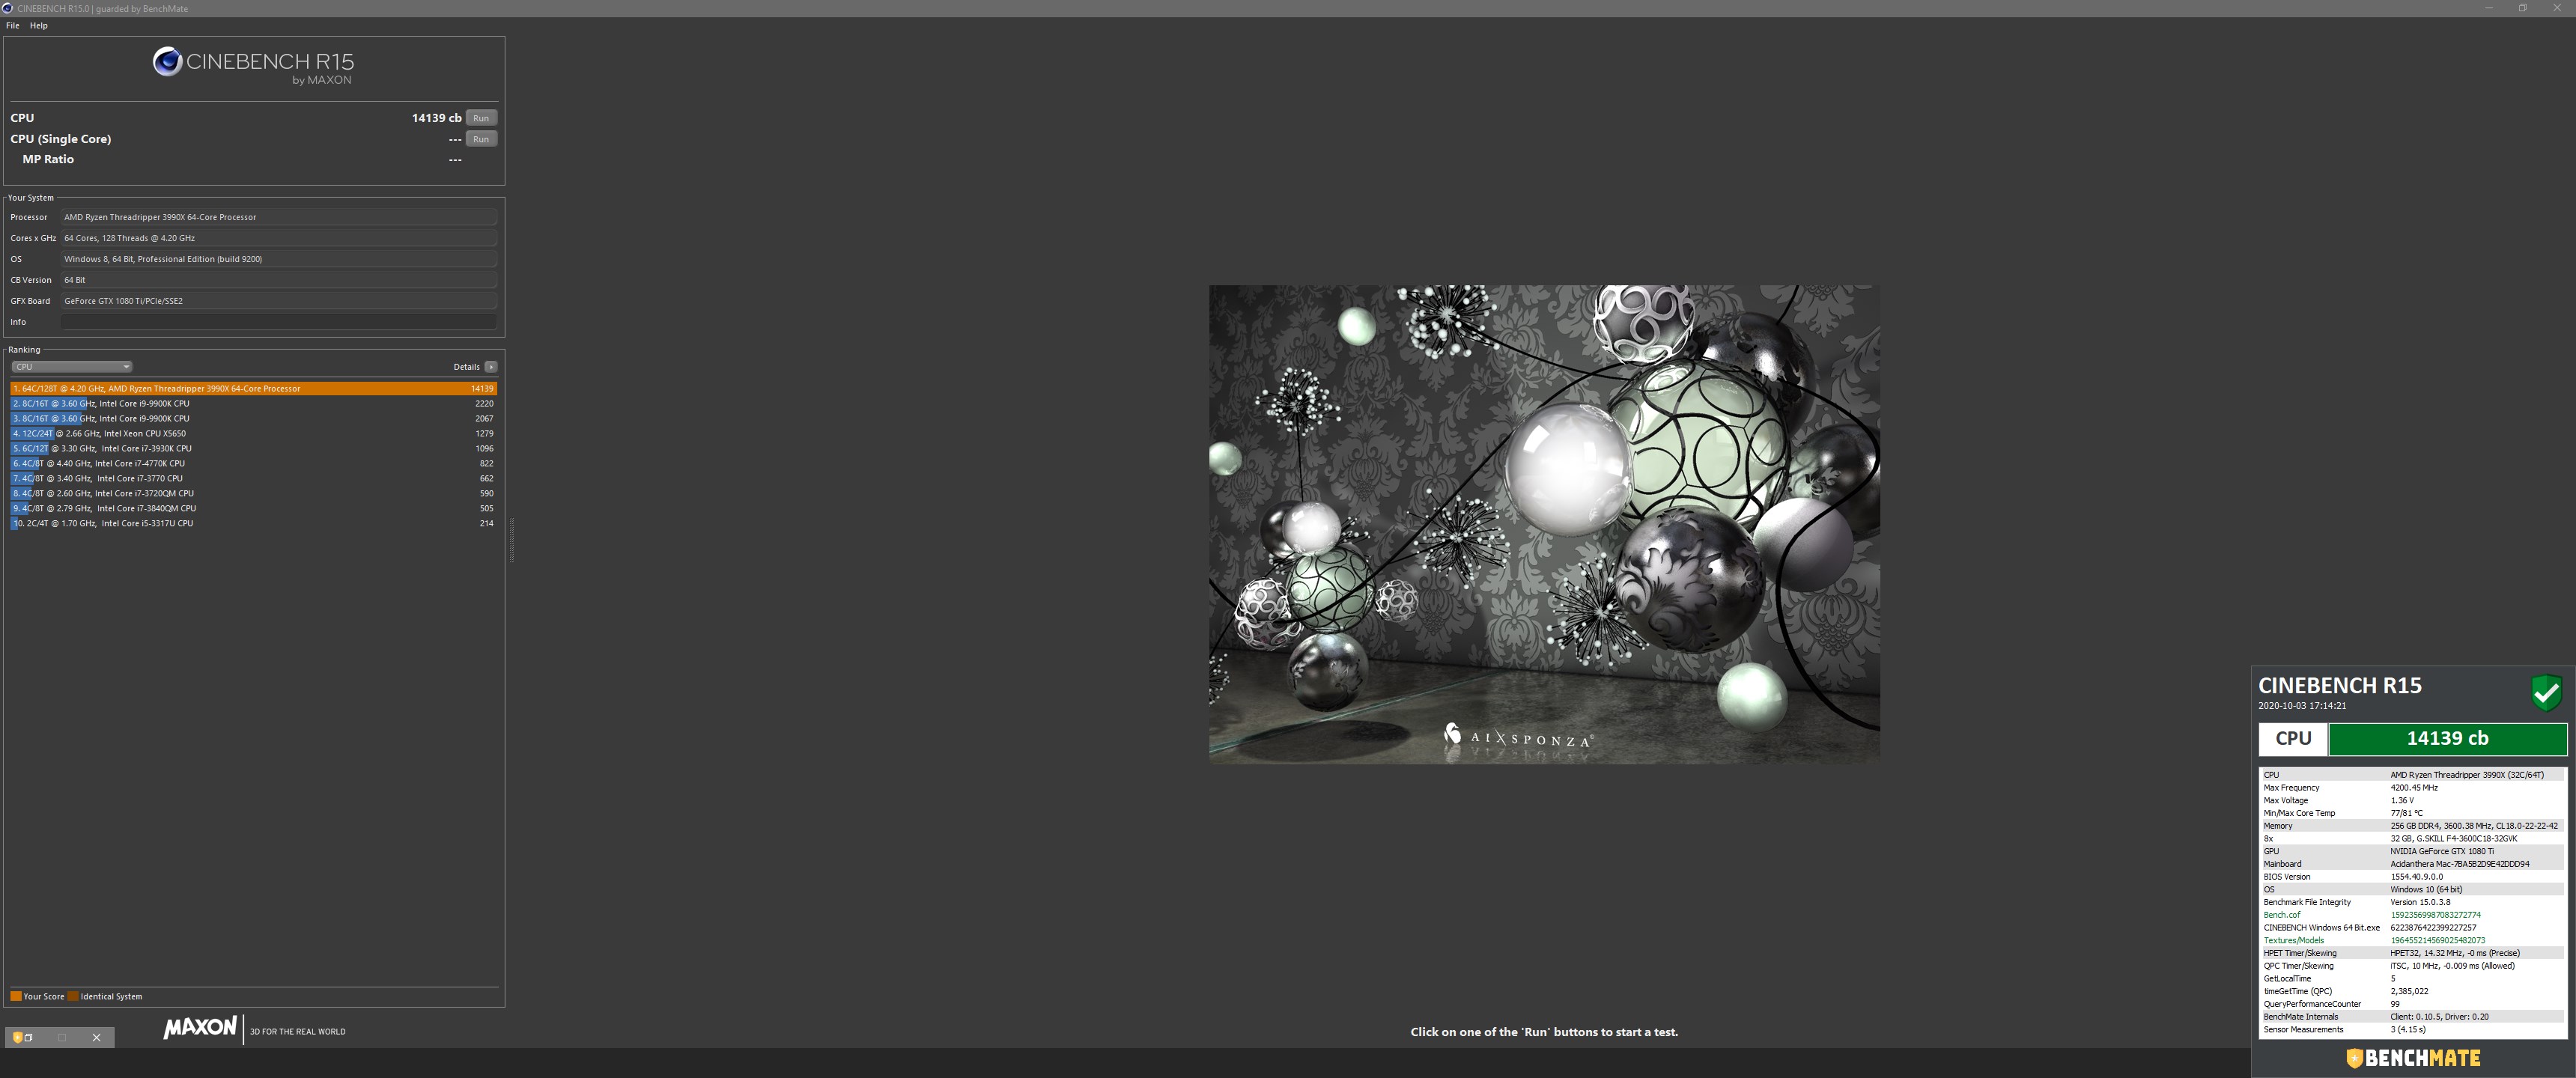Click the OS value Windows 8 64 Bit
This screenshot has width=2576, height=1078.
click(279, 259)
